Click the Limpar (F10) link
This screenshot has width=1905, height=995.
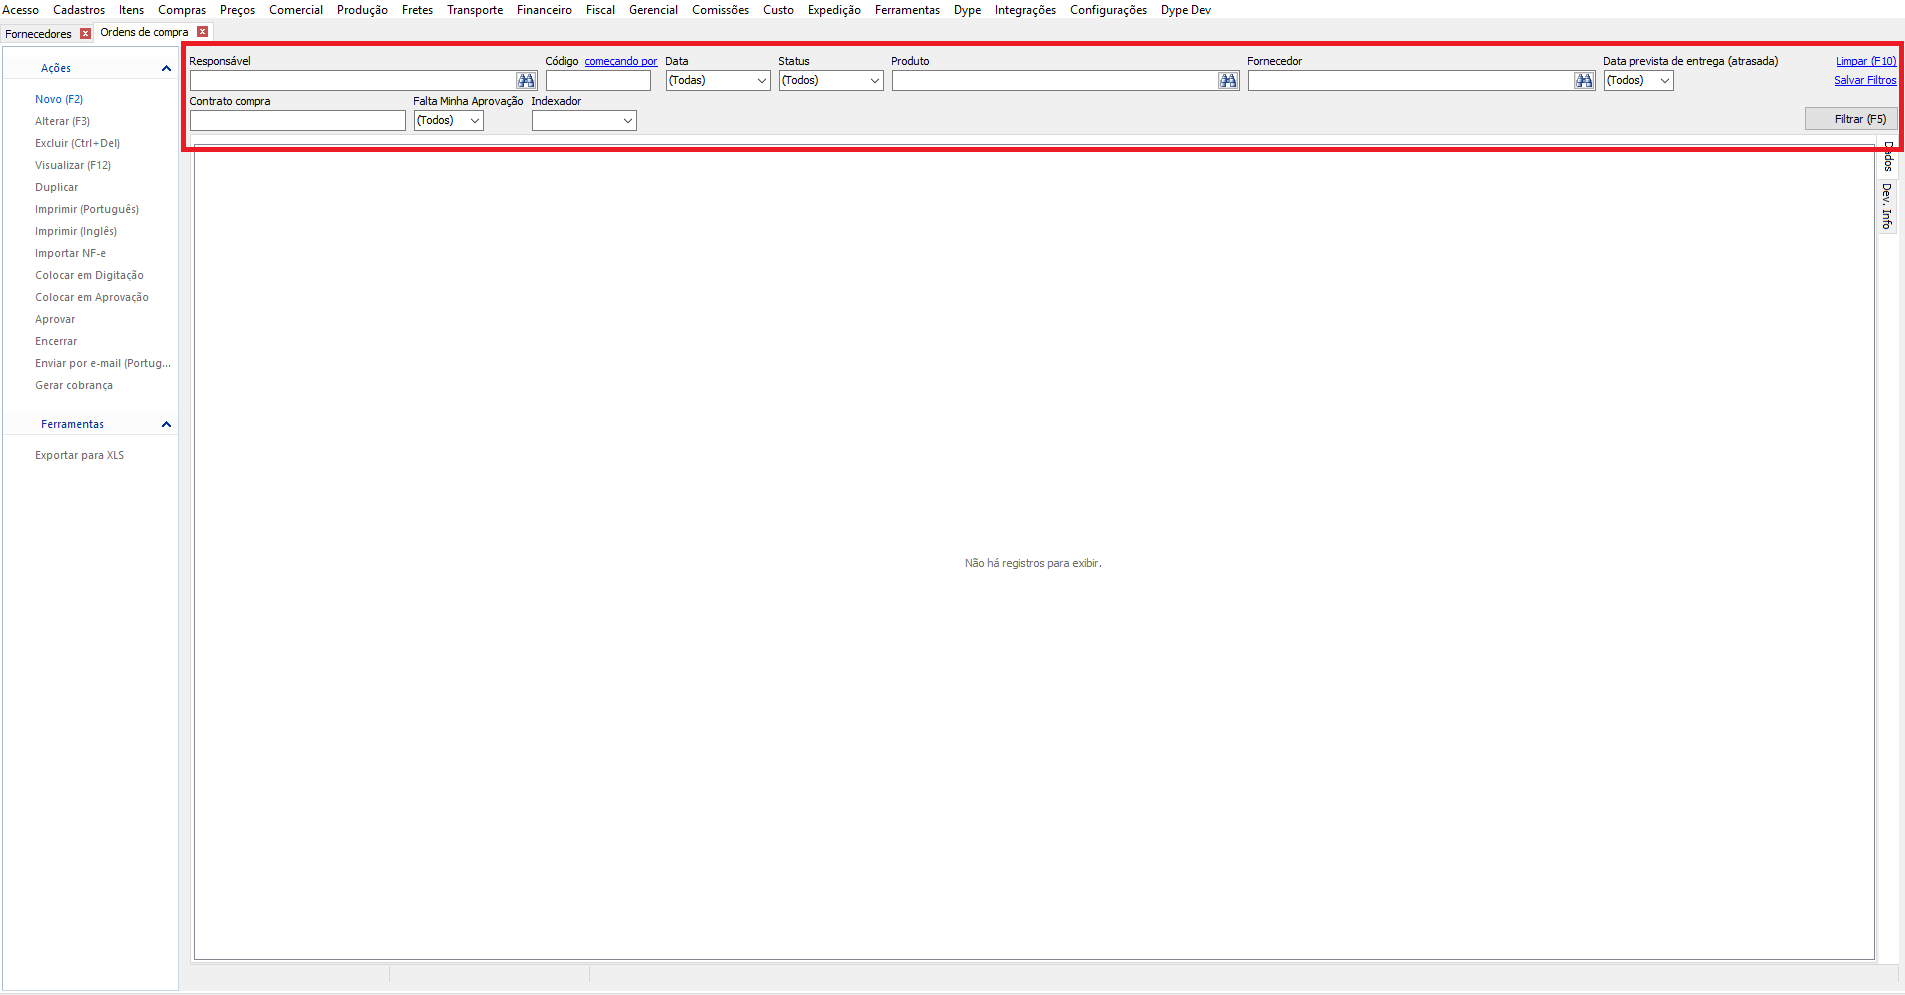coord(1866,61)
